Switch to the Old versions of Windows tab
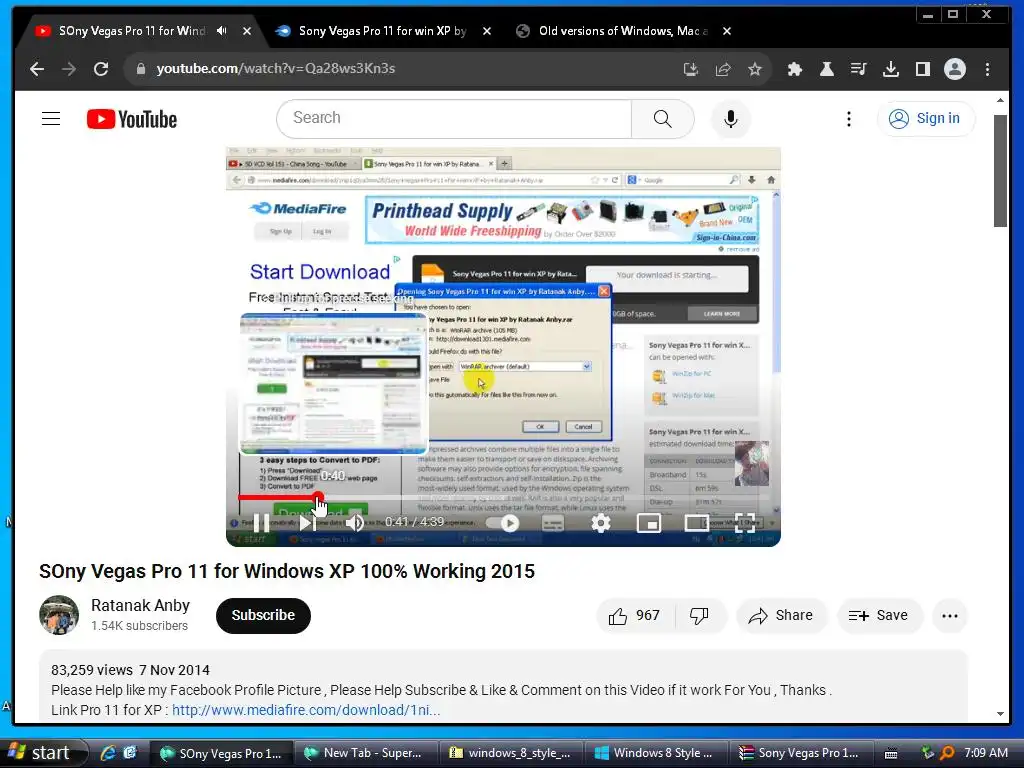 point(616,31)
